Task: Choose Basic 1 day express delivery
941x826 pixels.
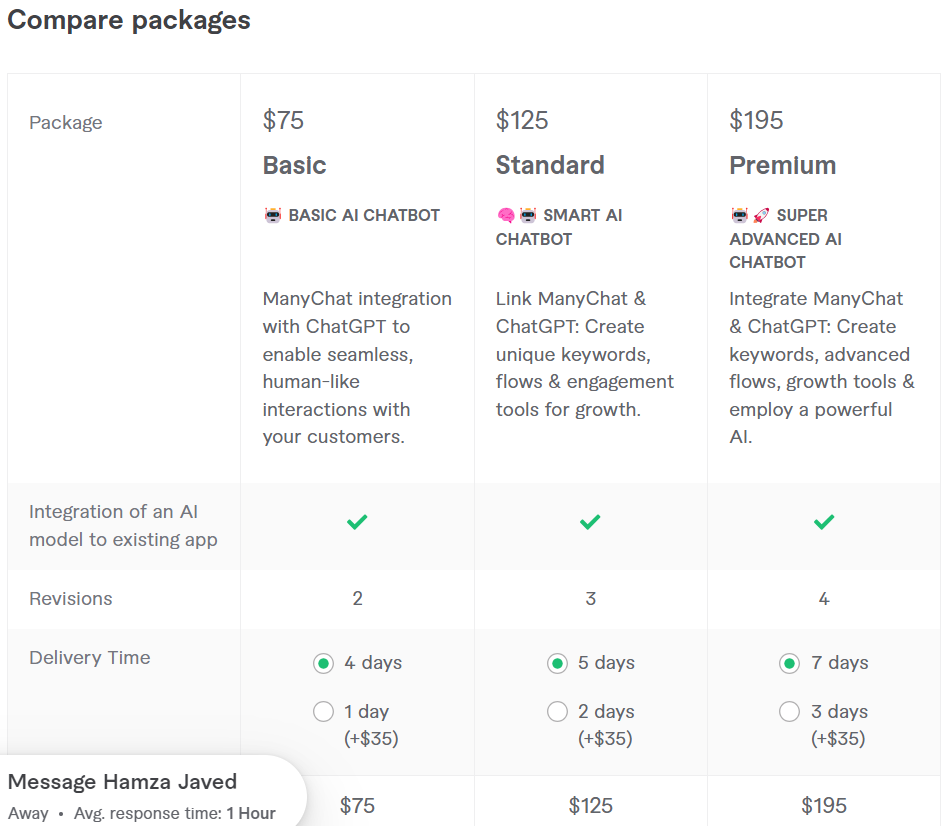Action: pos(323,712)
